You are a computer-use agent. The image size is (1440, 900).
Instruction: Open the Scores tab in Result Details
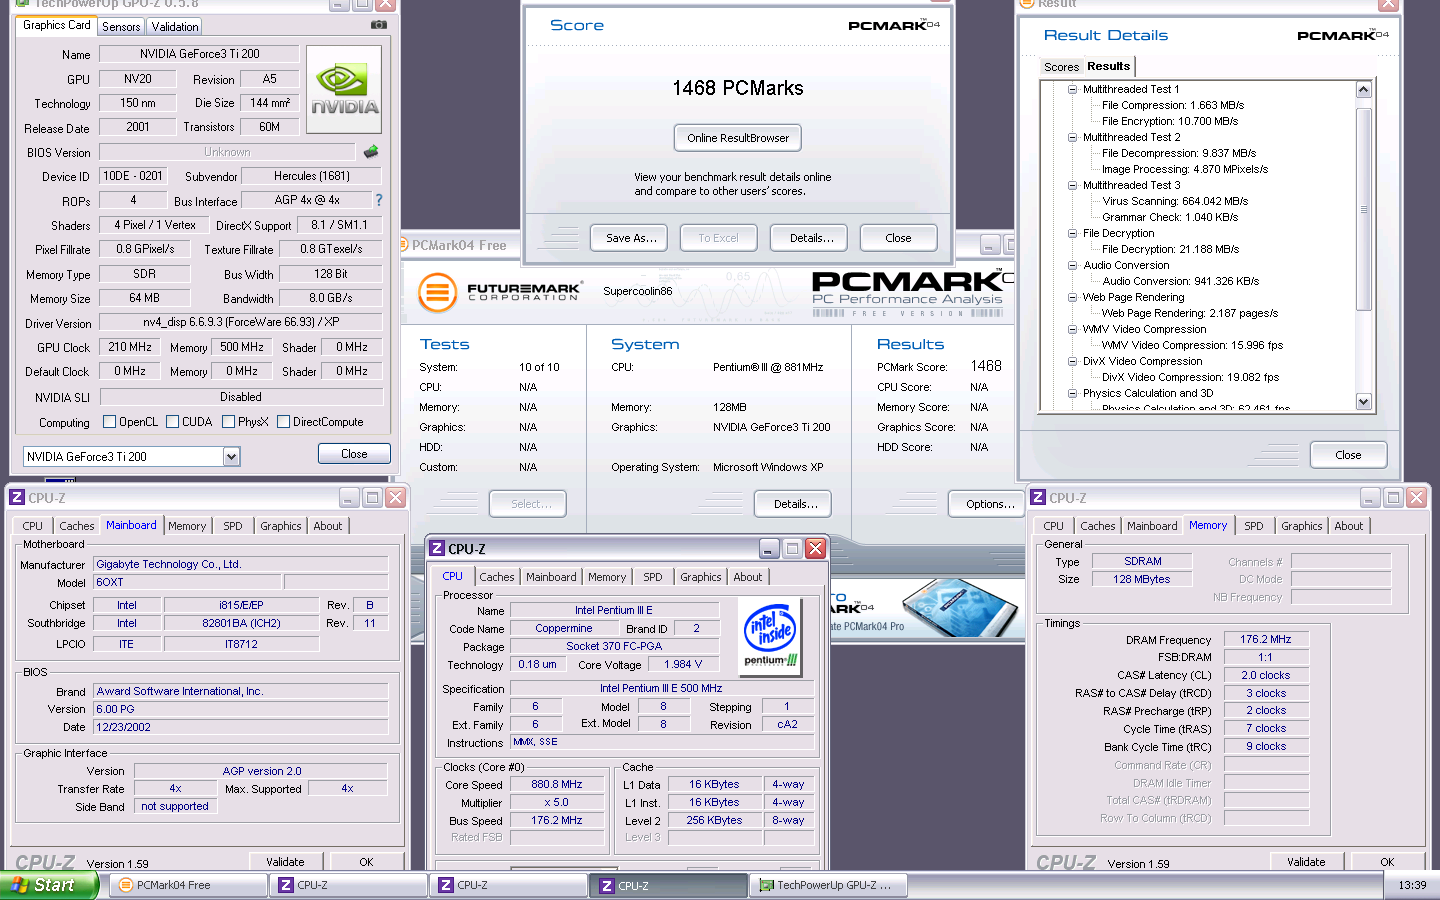tap(1061, 67)
